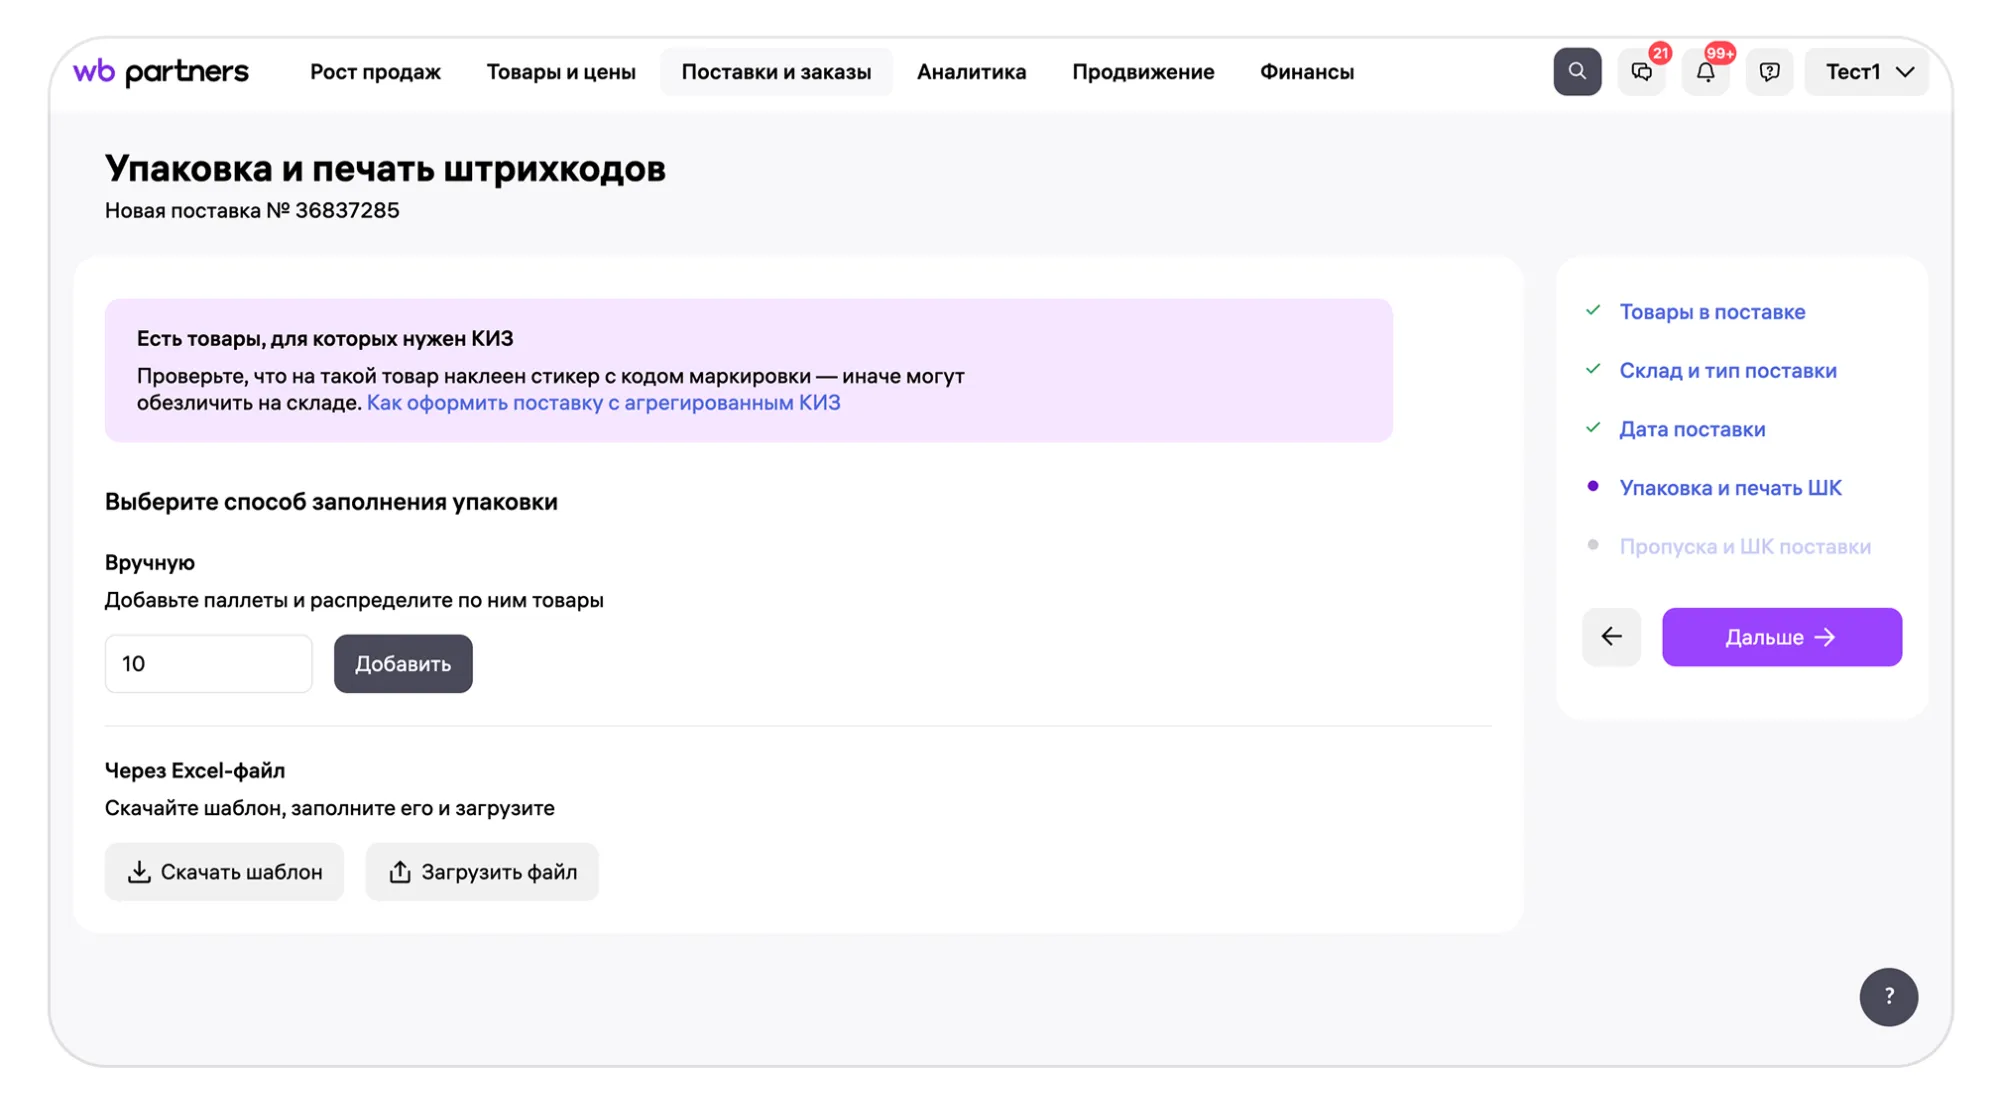Click supply number text № 36837285
Viewport: 1999px width, 1104px height.
333,211
